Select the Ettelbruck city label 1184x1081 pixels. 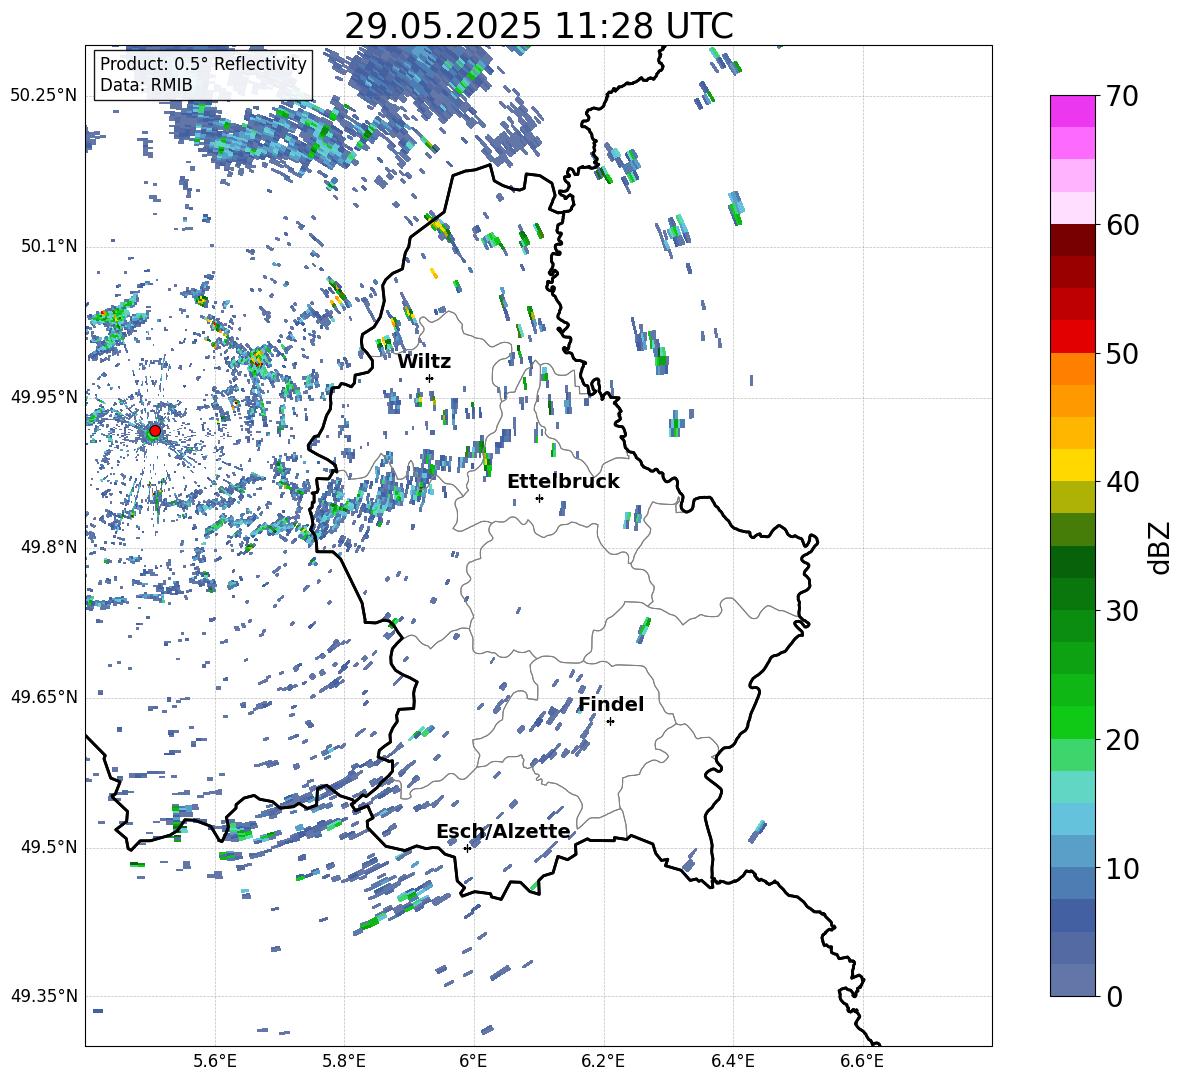[563, 482]
